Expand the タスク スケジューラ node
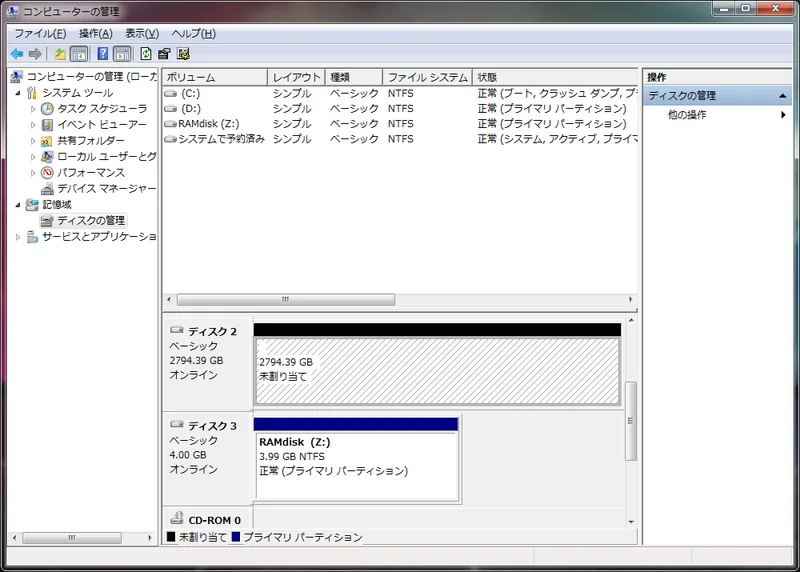800x572 pixels. (x=33, y=109)
